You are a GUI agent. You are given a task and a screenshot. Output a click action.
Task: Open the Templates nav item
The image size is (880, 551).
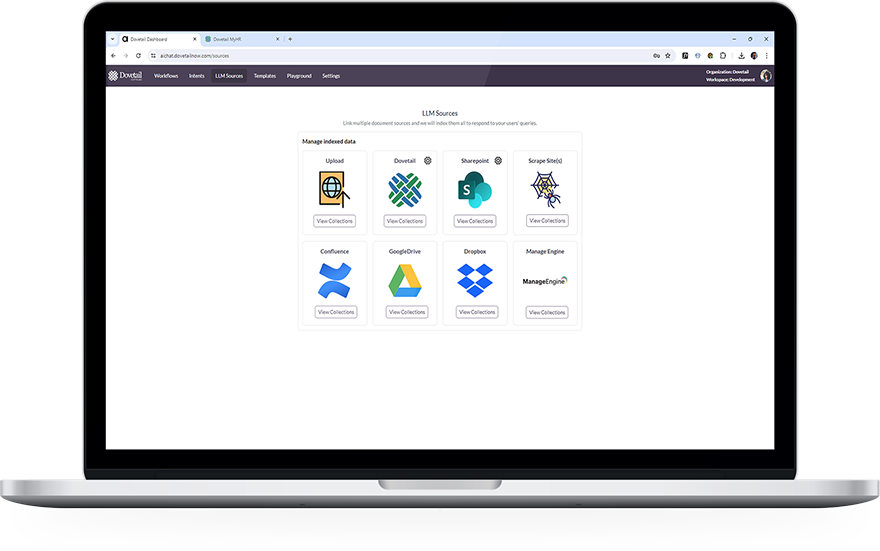pos(265,76)
